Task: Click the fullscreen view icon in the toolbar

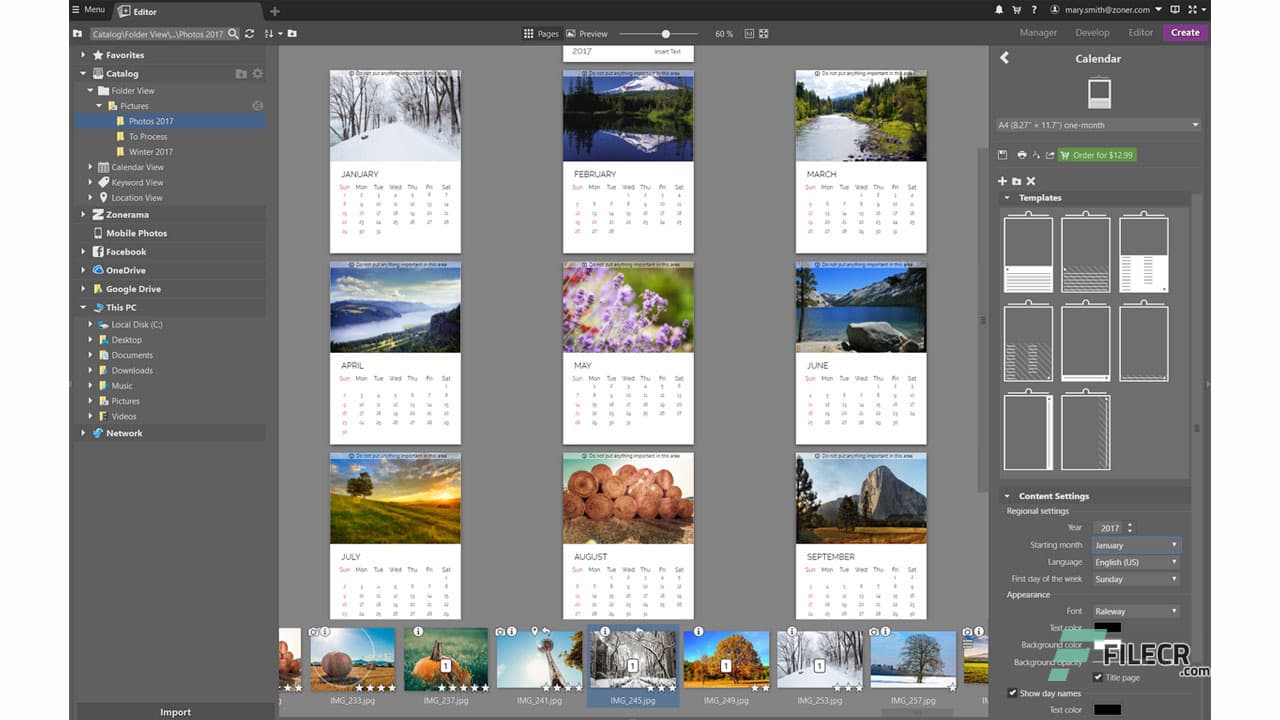Action: (x=764, y=33)
